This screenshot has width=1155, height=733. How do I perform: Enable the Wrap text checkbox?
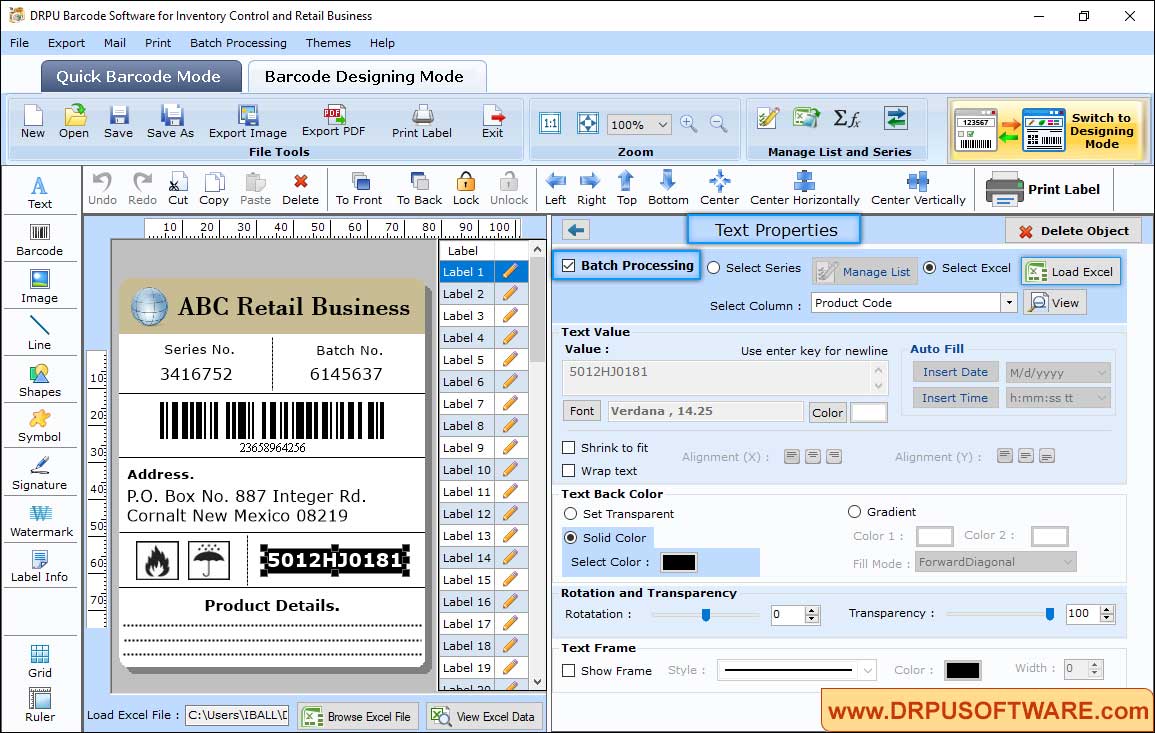point(569,471)
